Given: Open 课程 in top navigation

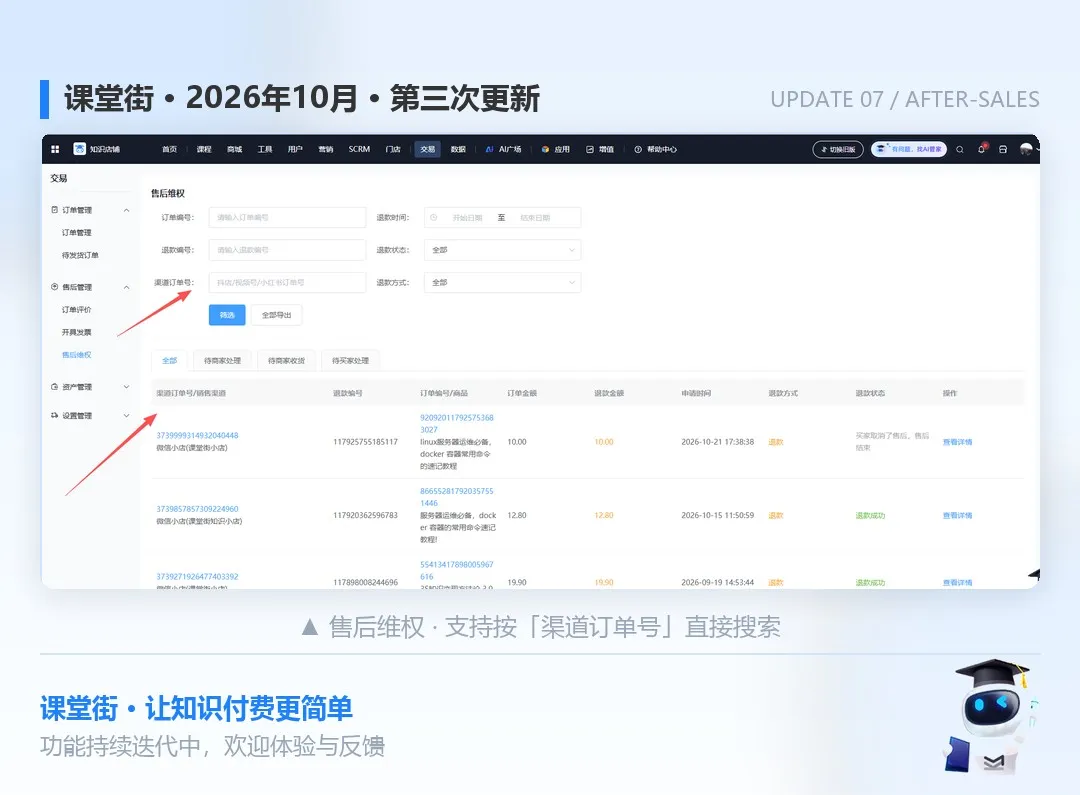Looking at the screenshot, I should tap(204, 149).
